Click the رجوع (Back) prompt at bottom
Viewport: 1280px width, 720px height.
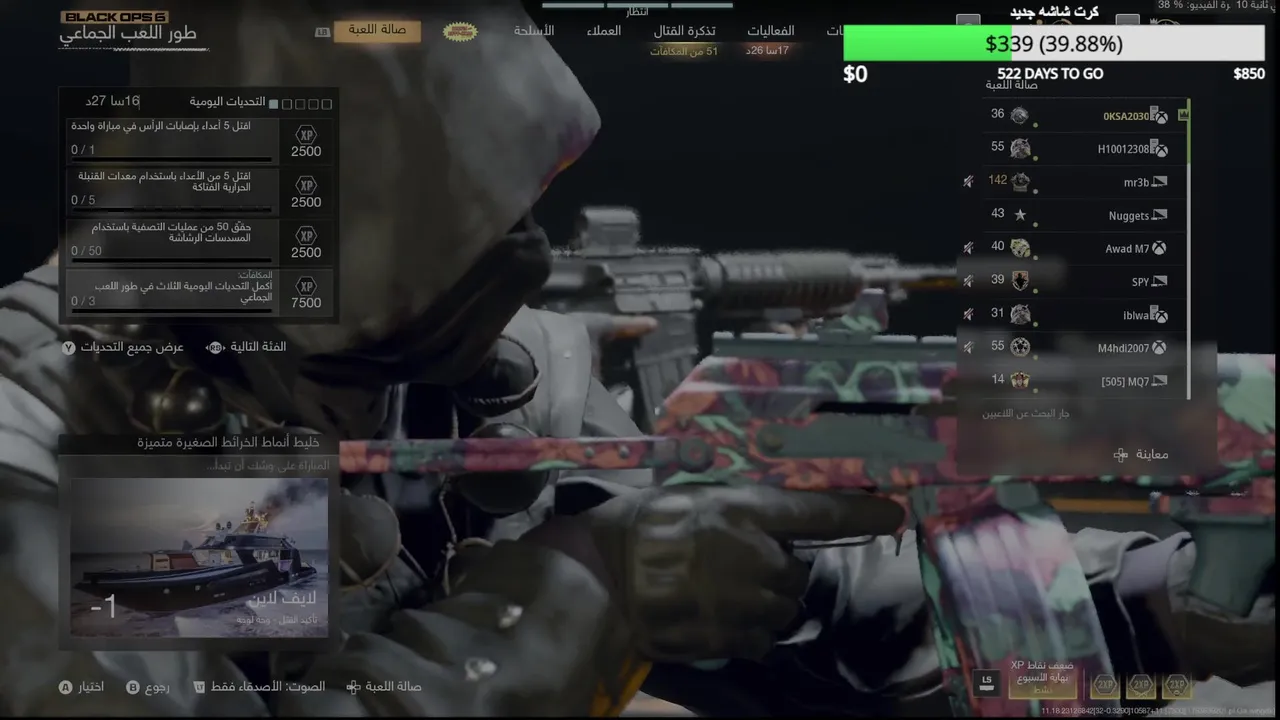(x=148, y=687)
